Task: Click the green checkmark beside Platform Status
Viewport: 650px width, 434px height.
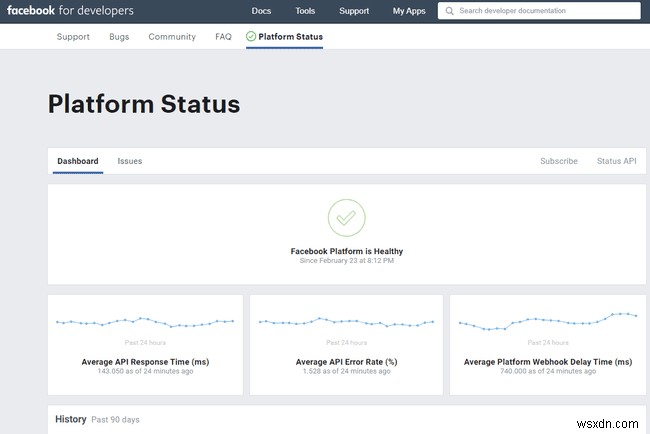Action: 251,36
